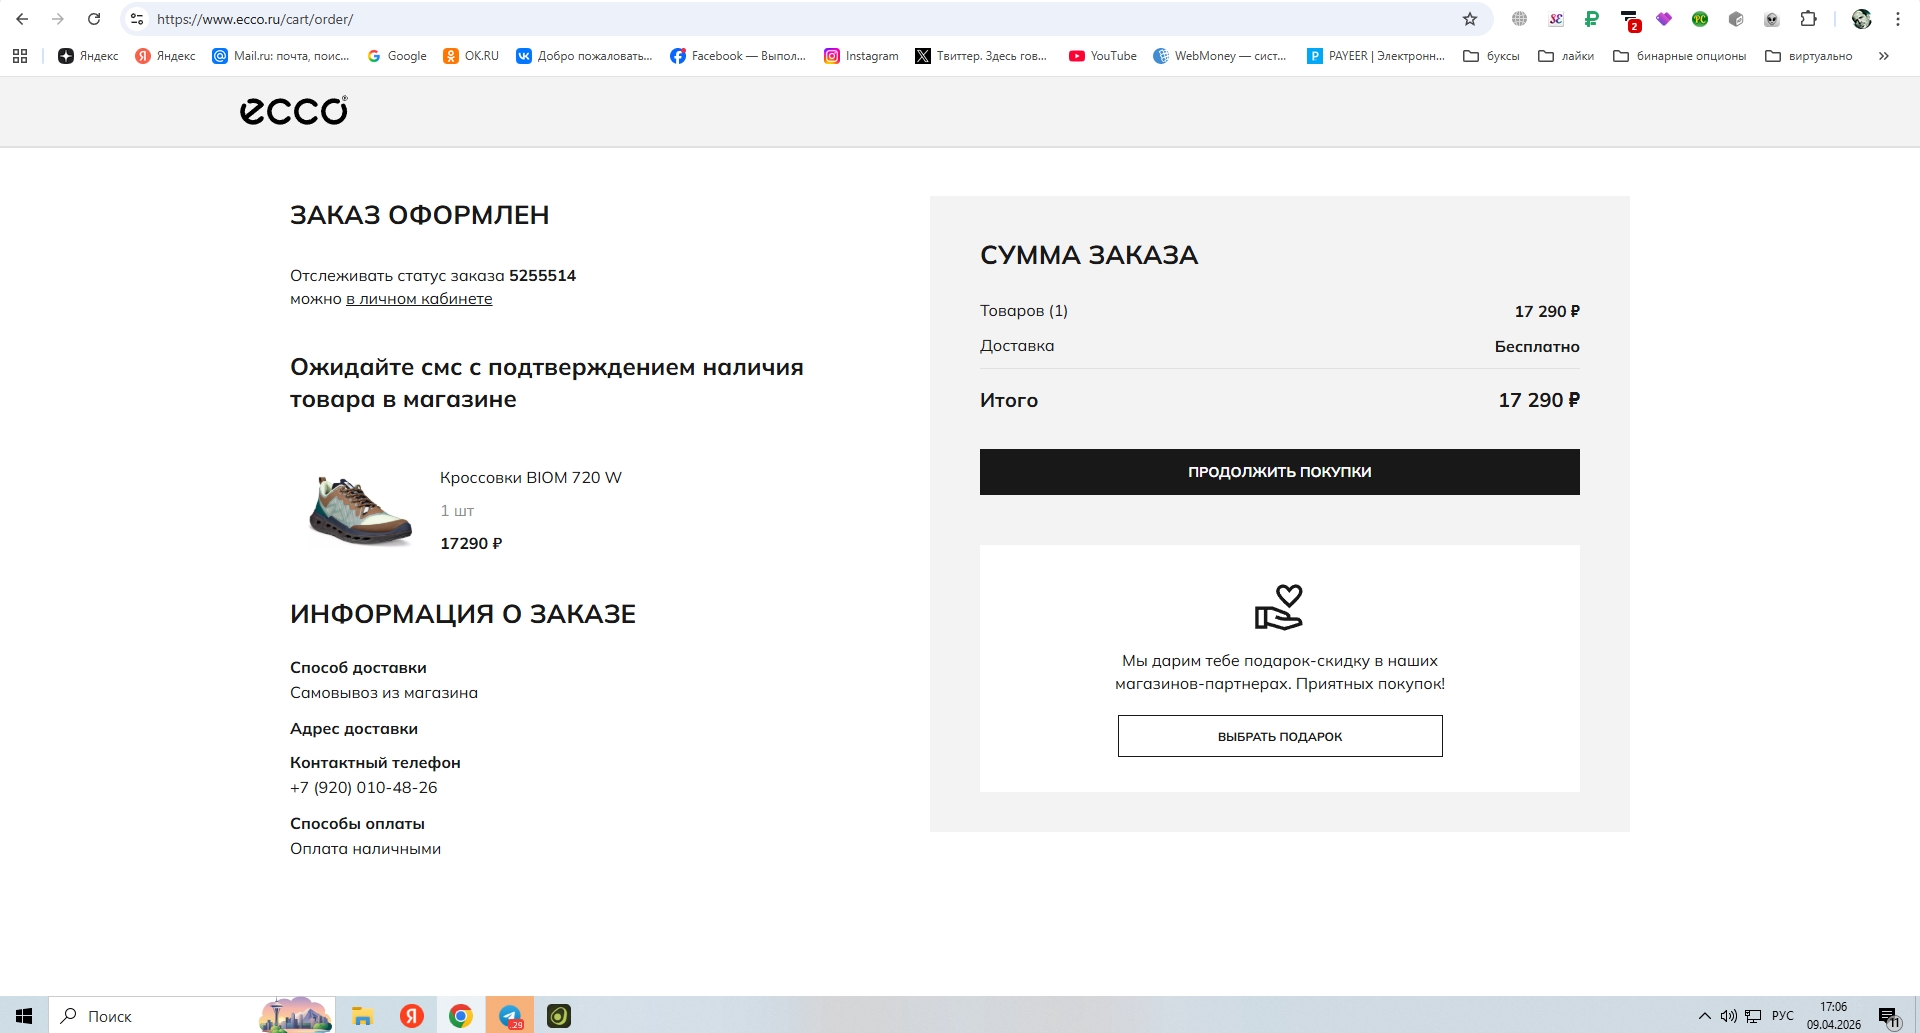Open the Chrome extensions puzzle menu
Screen dimensions: 1920x1033
tap(1808, 19)
